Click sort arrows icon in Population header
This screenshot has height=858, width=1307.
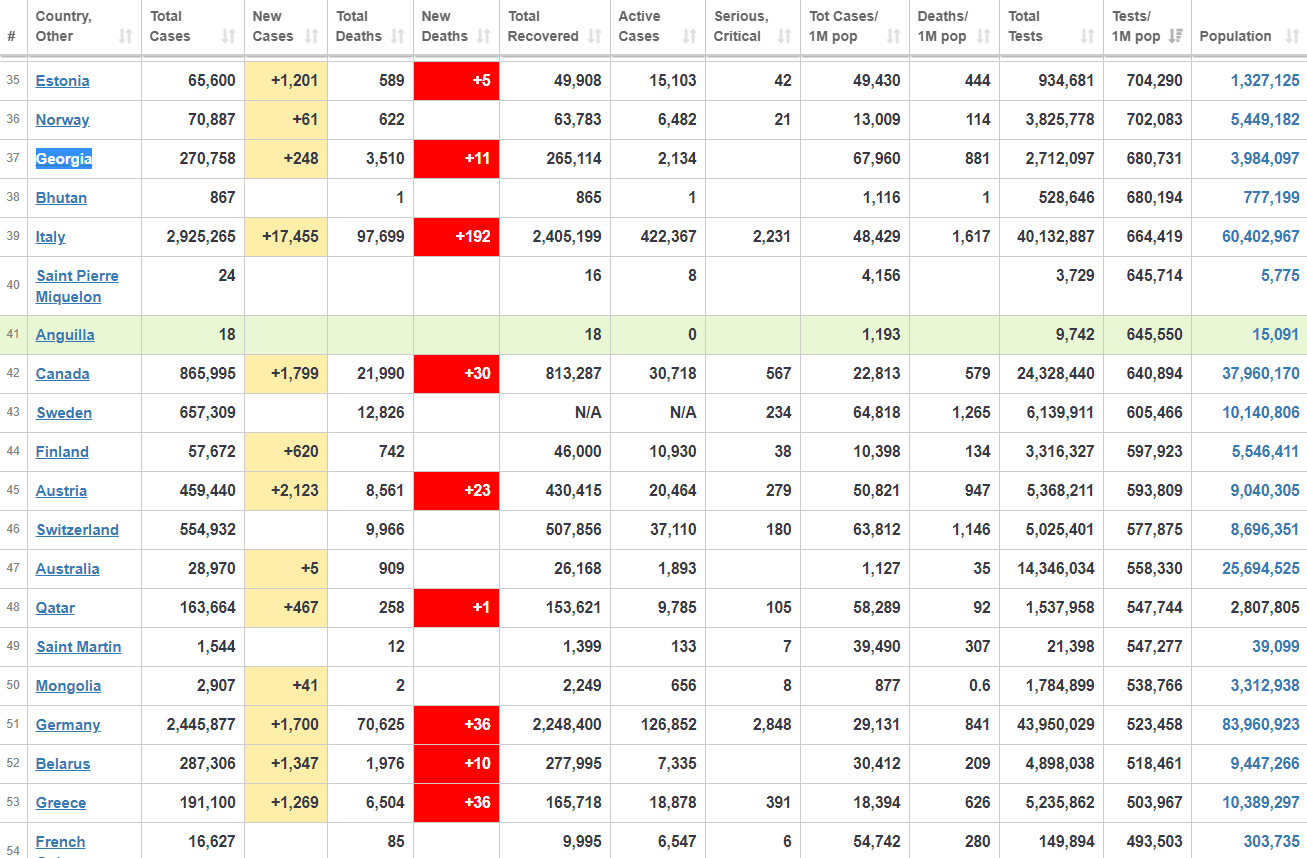click(1289, 36)
